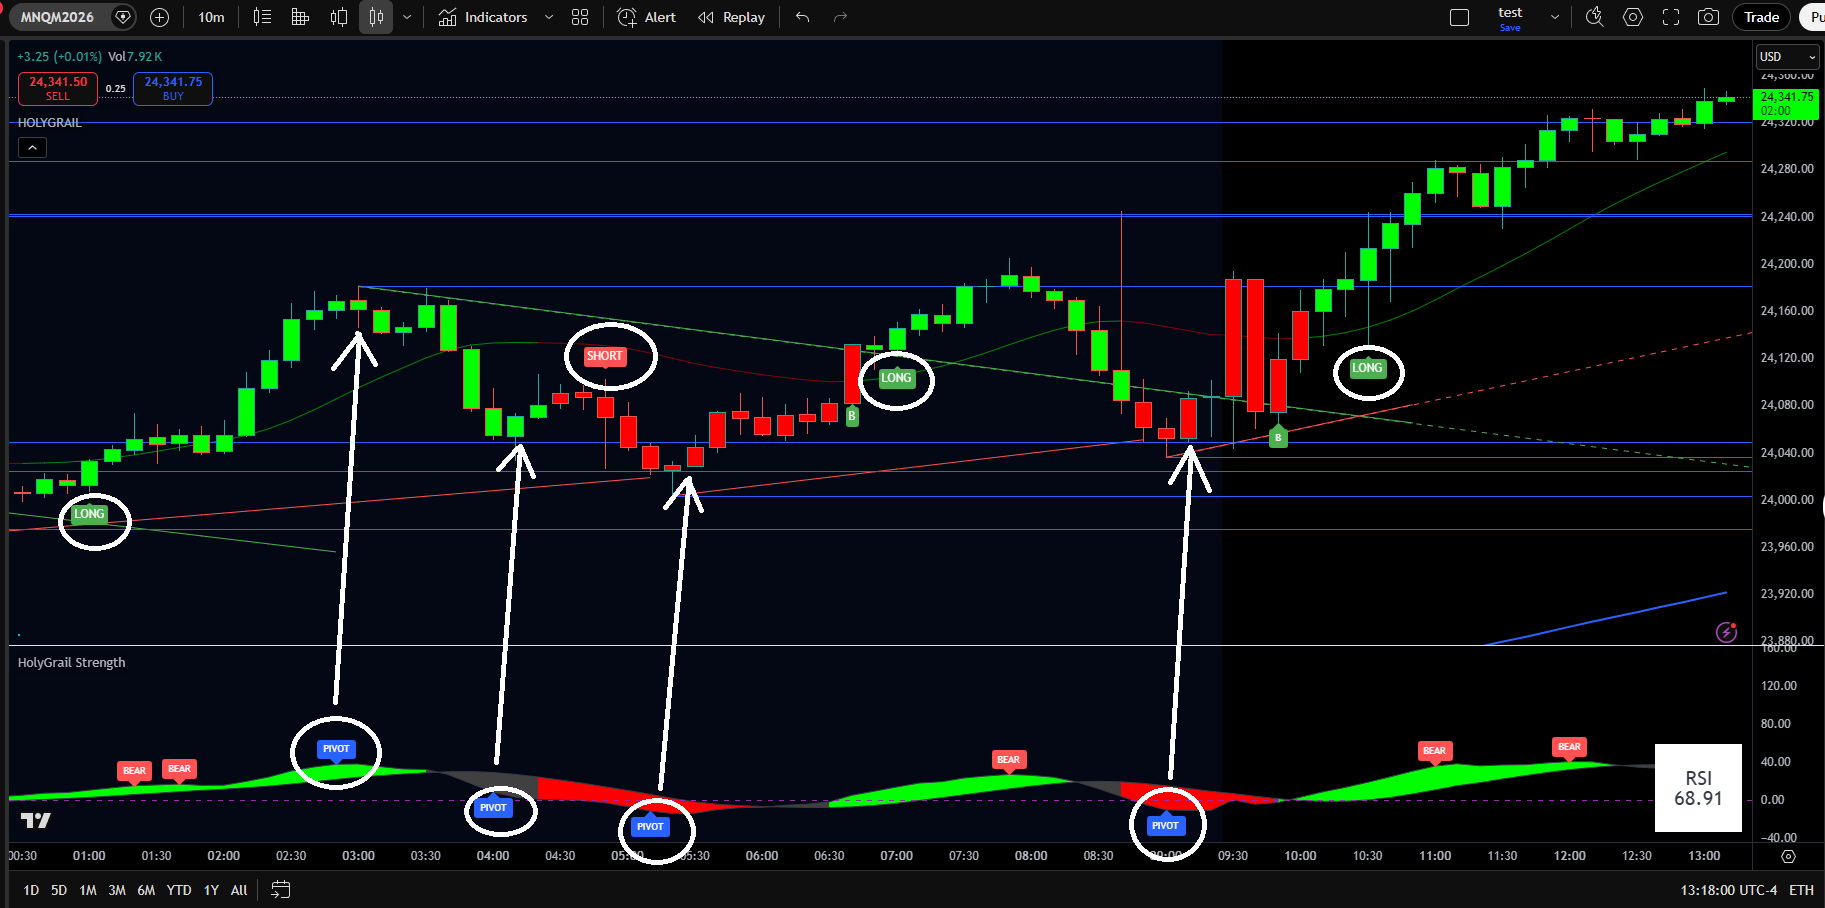Open the USD currency dropdown

(x=1787, y=57)
